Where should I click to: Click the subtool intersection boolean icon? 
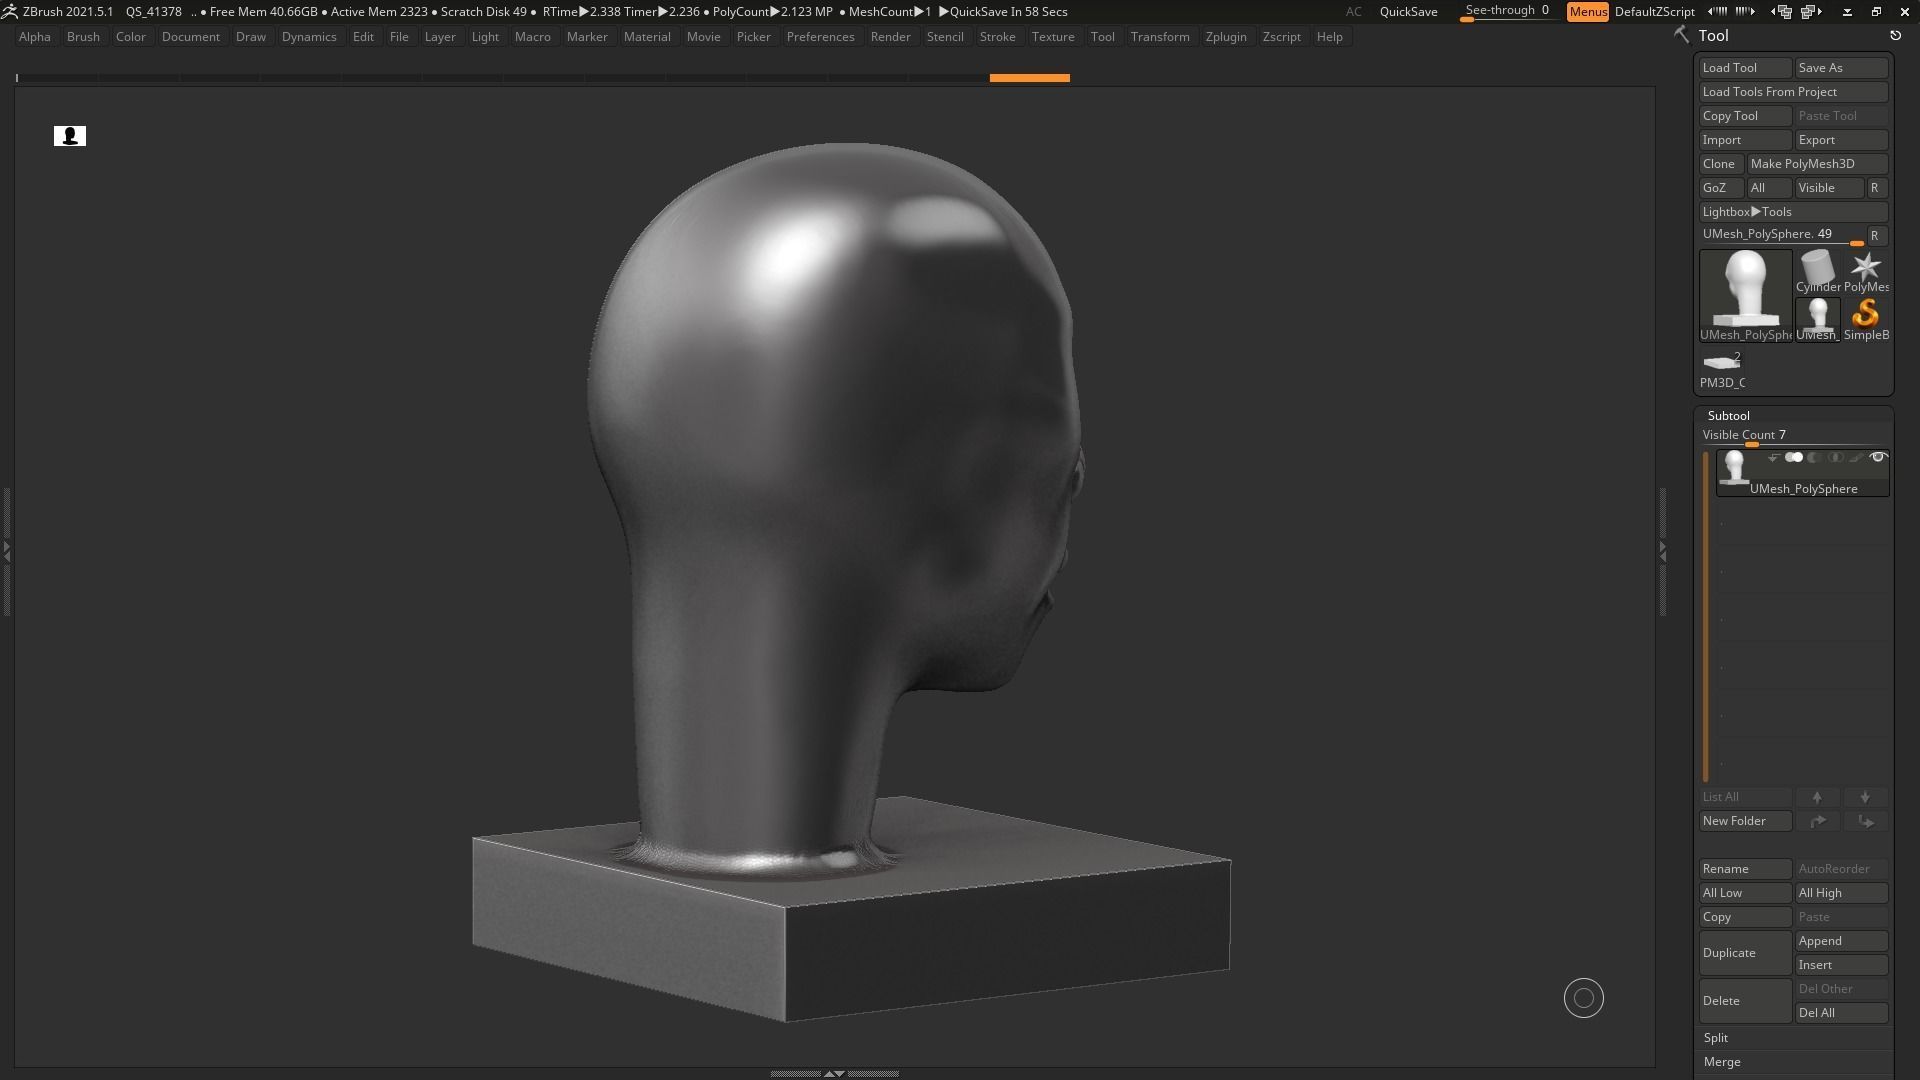[1835, 458]
